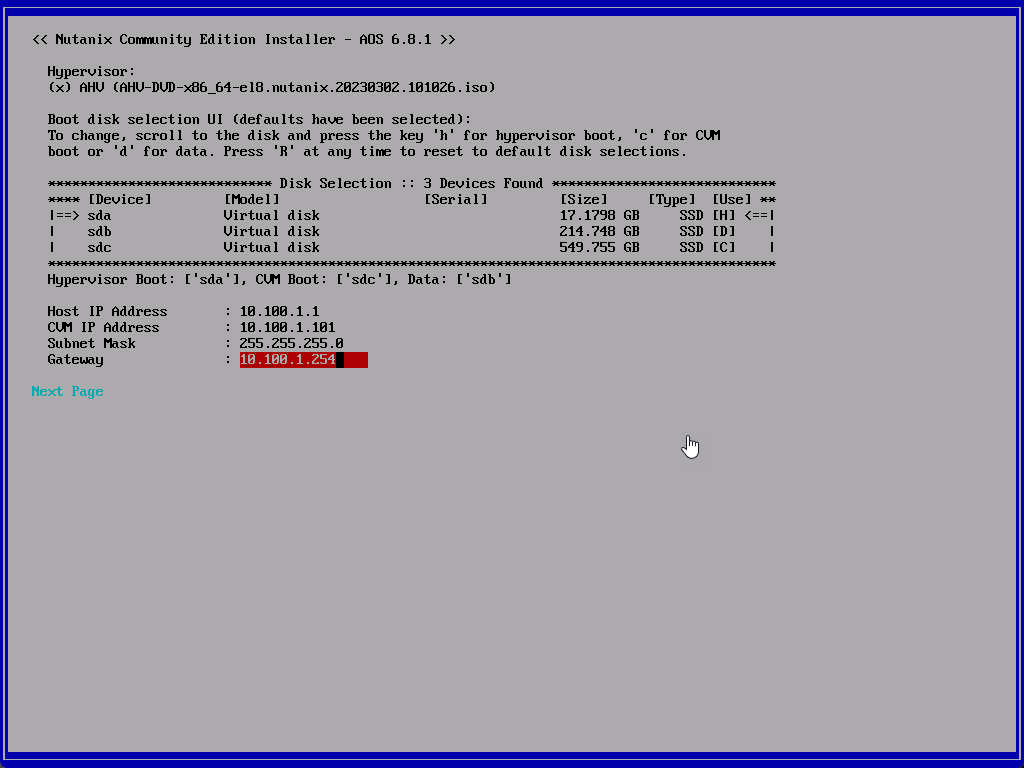This screenshot has height=768, width=1024.
Task: Click the [Type] column header
Action: 671,199
